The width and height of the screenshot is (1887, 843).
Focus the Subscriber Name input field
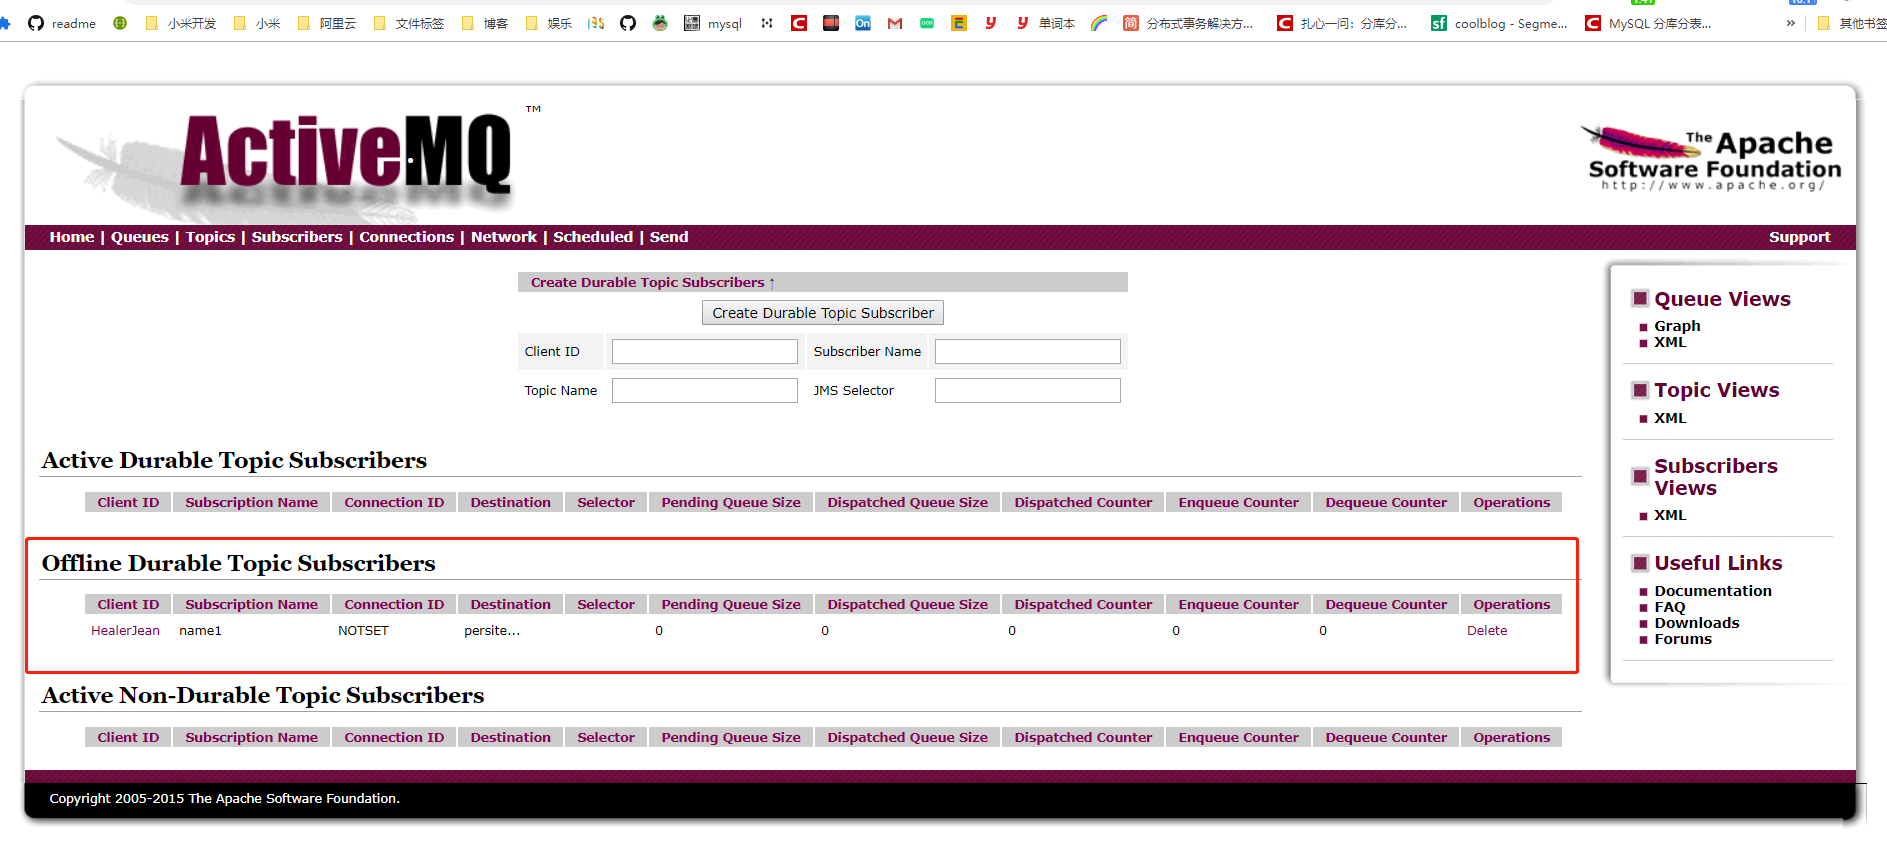(1027, 352)
